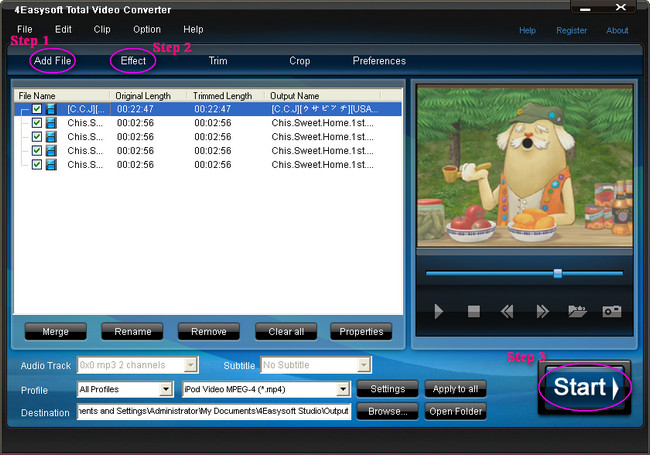Open the Clip menu
The height and width of the screenshot is (455, 650).
[x=102, y=29]
